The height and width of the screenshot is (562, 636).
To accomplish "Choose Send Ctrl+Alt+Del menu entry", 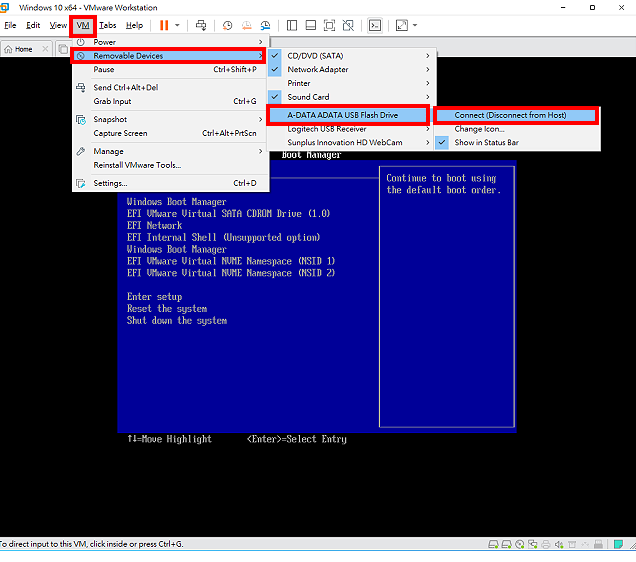I will [x=170, y=87].
